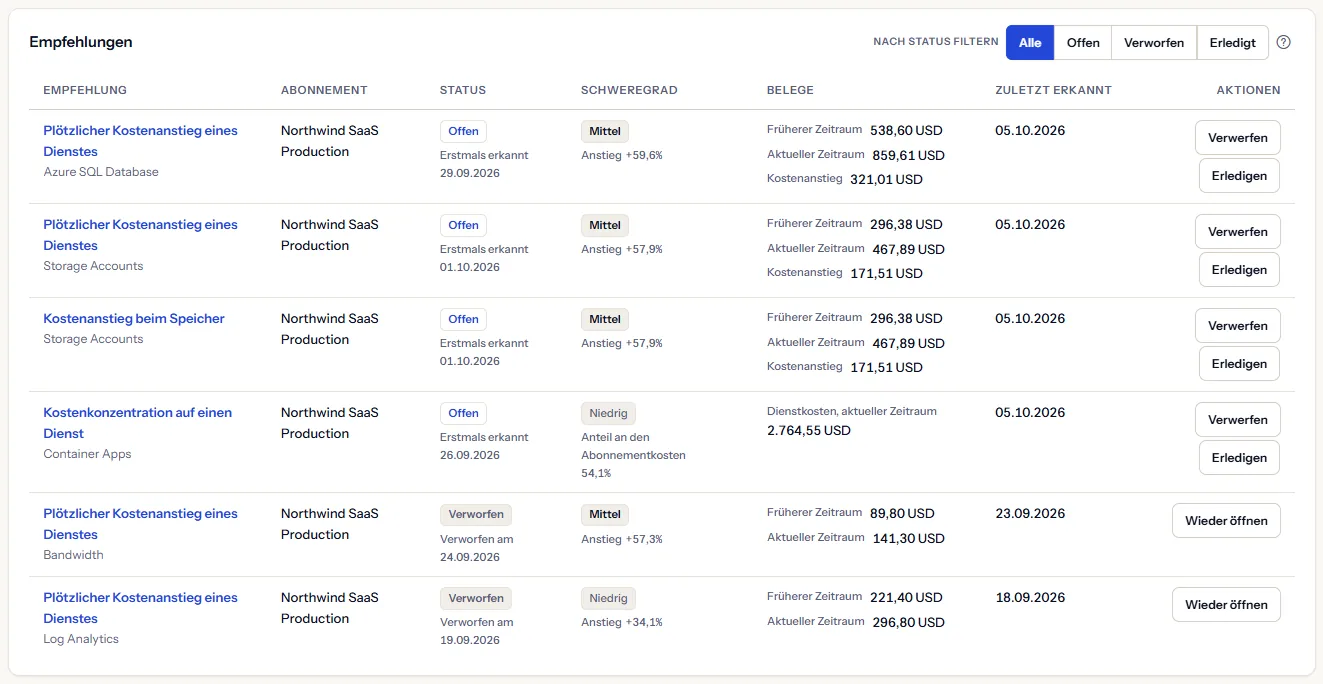
Task: Click the last detected date 18.09.2026
Action: (x=1030, y=598)
